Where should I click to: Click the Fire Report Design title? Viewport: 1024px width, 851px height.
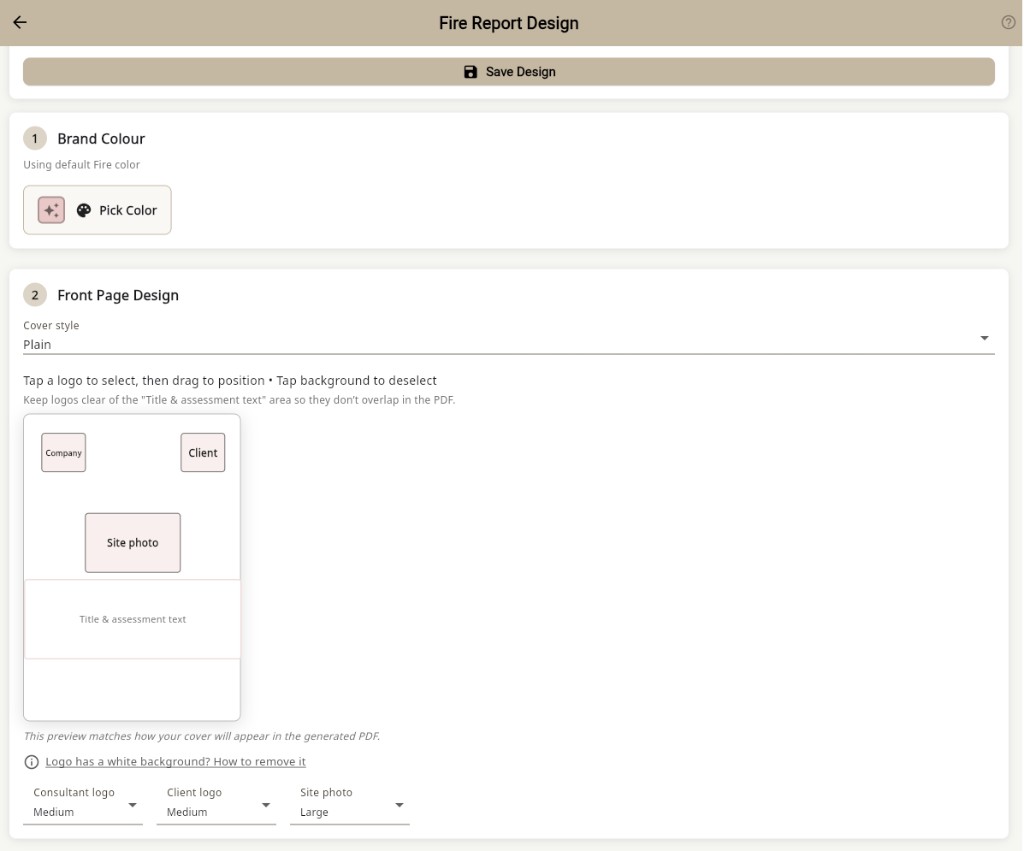point(509,23)
